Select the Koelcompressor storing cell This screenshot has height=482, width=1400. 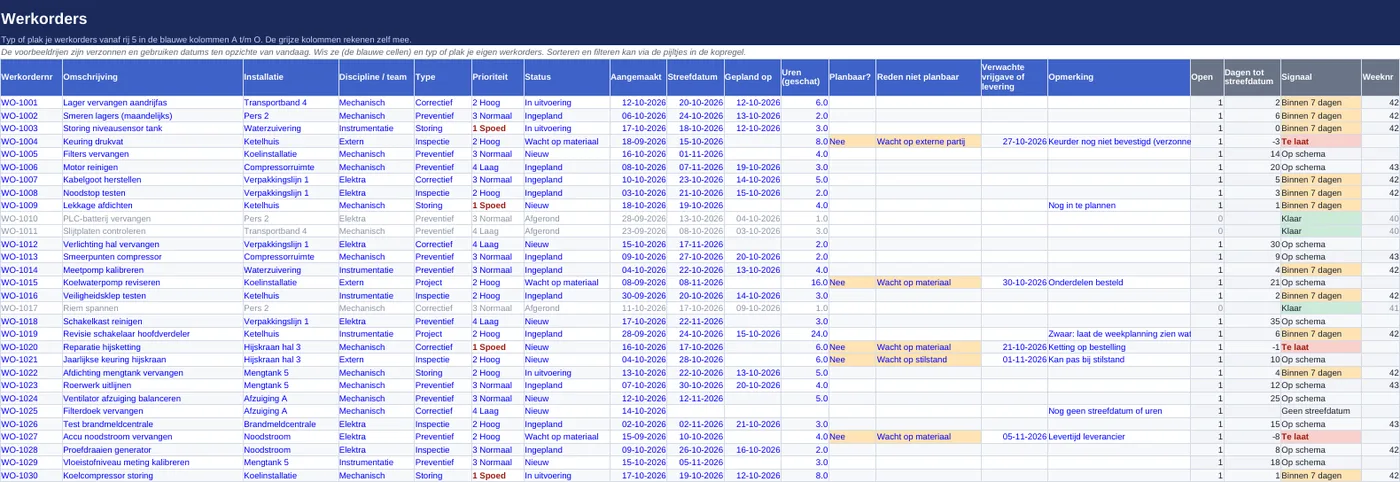pos(151,476)
